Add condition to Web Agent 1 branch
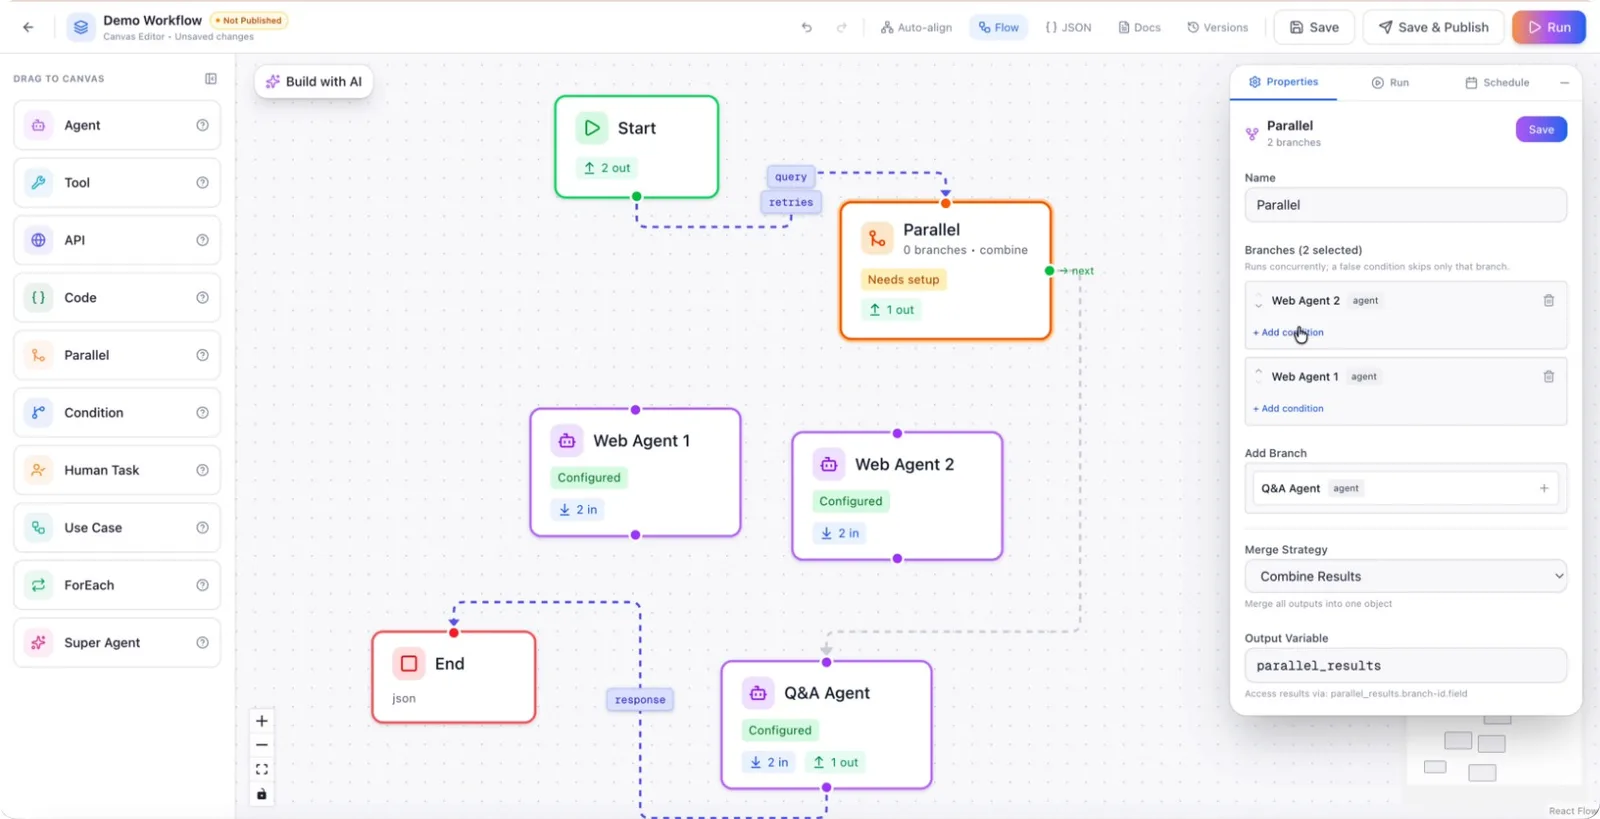This screenshot has height=819, width=1600. [x=1288, y=408]
